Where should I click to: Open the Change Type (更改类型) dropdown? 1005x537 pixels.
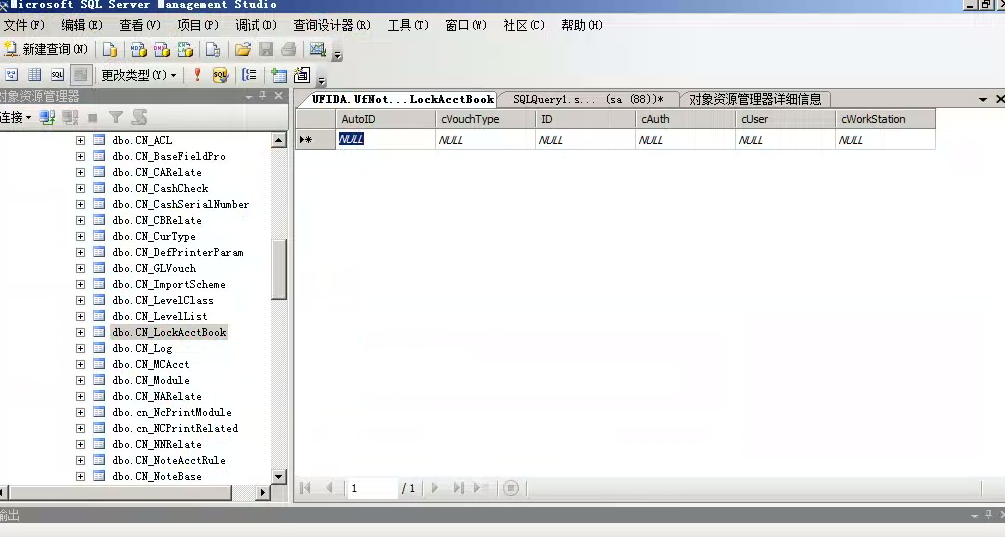[x=138, y=75]
